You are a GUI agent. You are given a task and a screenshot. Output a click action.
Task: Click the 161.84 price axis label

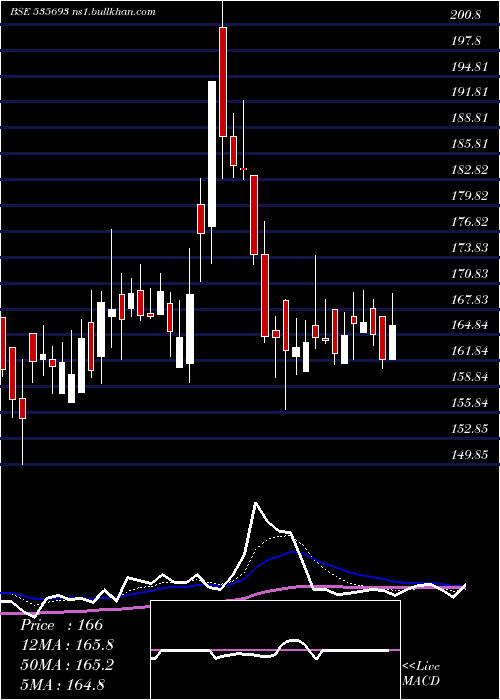click(468, 351)
